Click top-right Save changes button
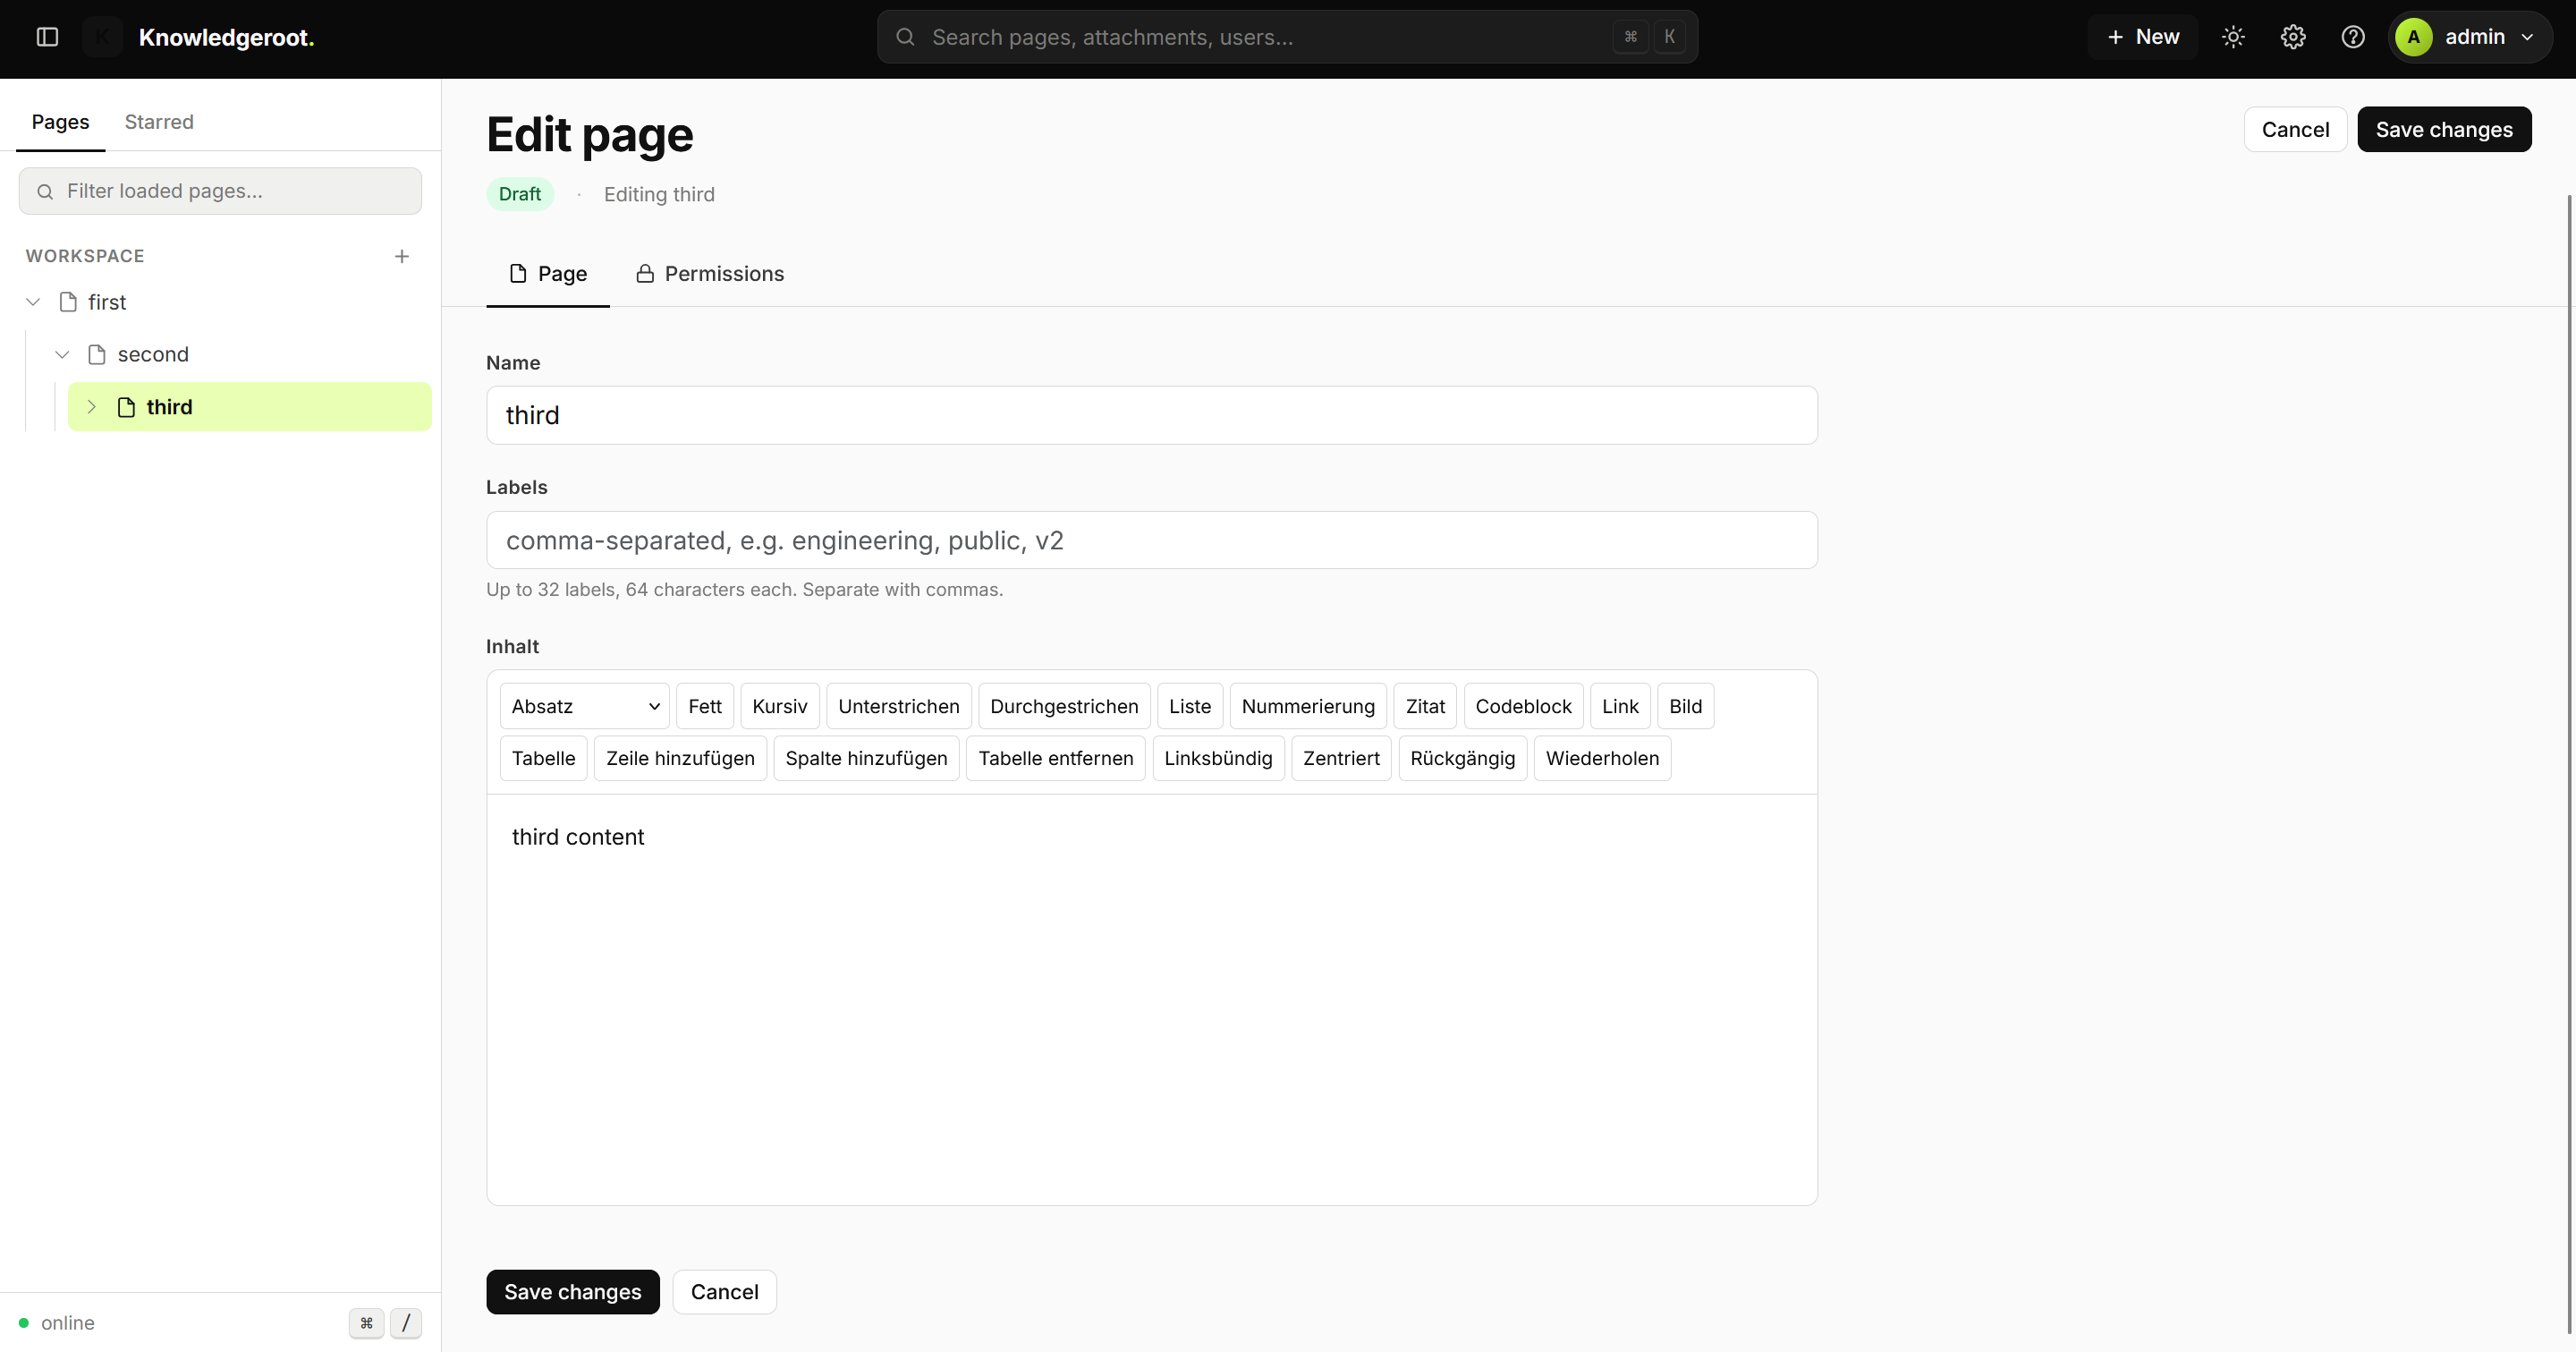 coord(2444,130)
